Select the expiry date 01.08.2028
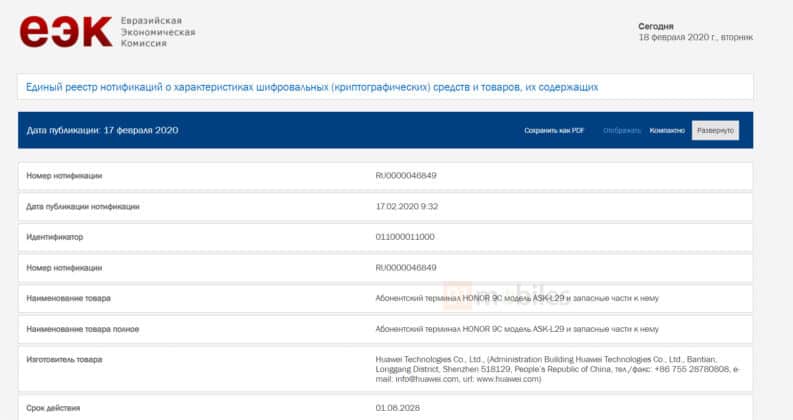 pos(396,409)
